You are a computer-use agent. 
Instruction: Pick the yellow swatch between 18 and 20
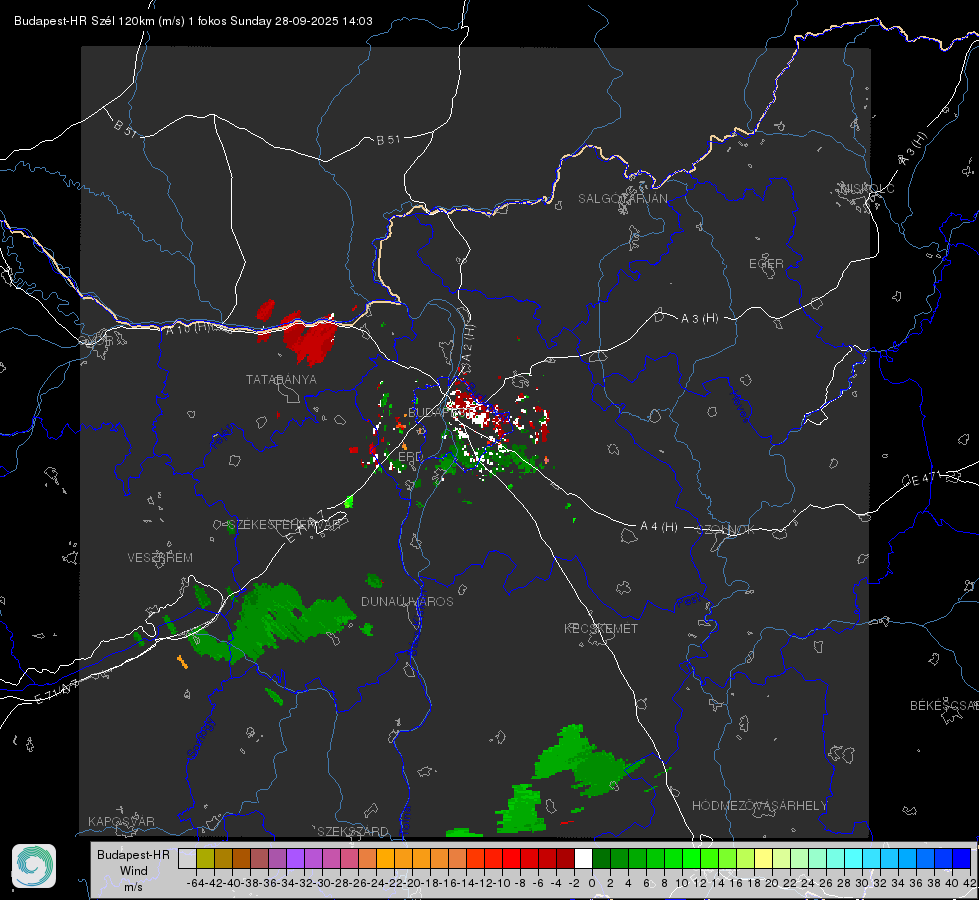coord(763,858)
